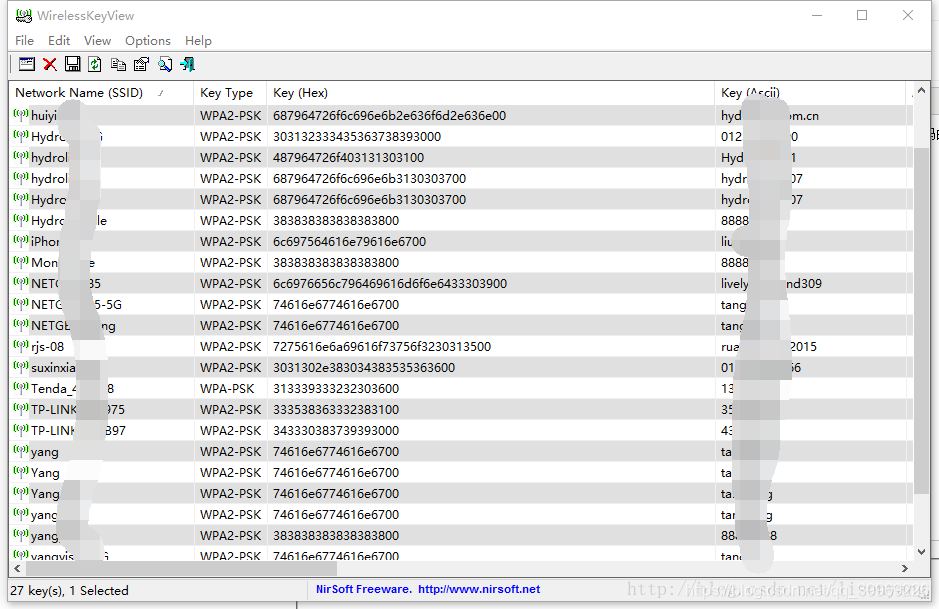Select hex key 333538363332383100

pos(336,409)
